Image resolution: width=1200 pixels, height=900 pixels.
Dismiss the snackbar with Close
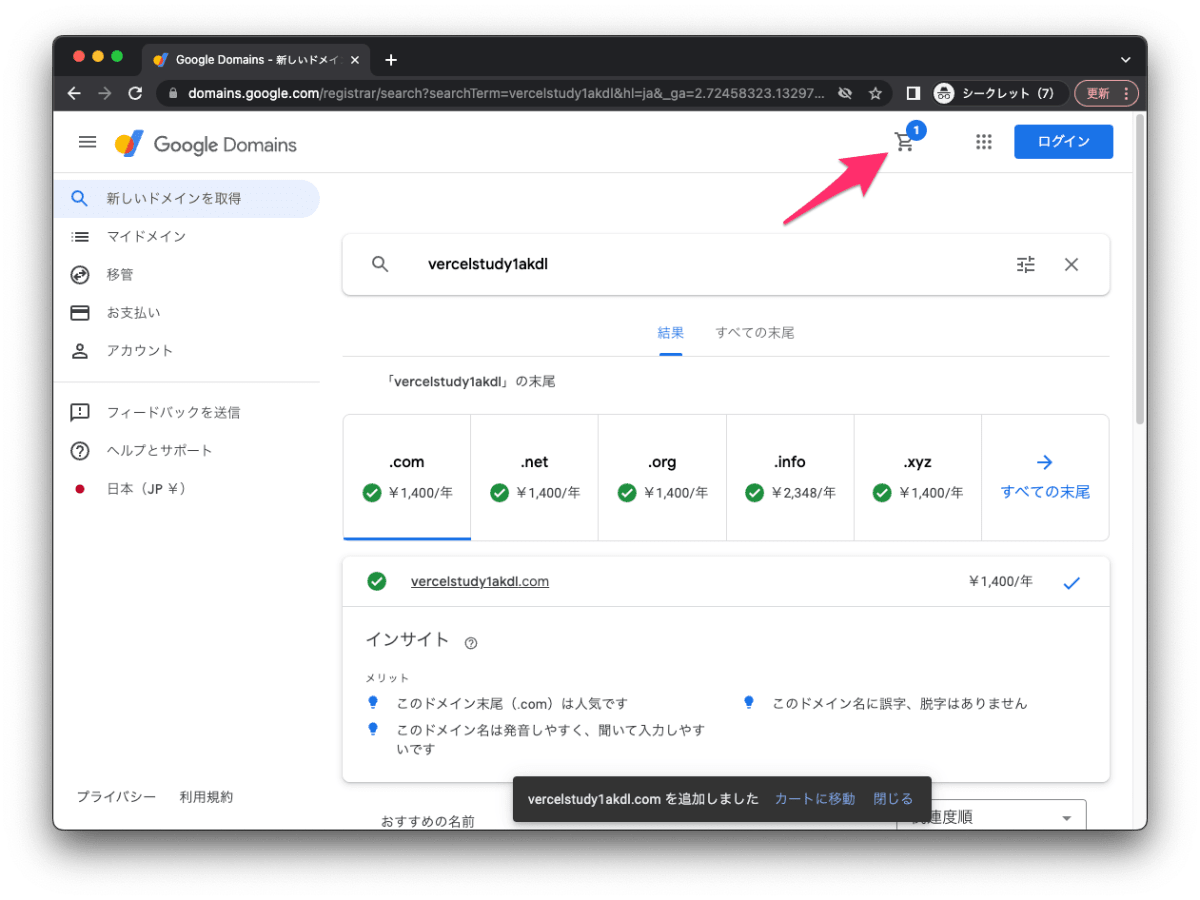893,799
